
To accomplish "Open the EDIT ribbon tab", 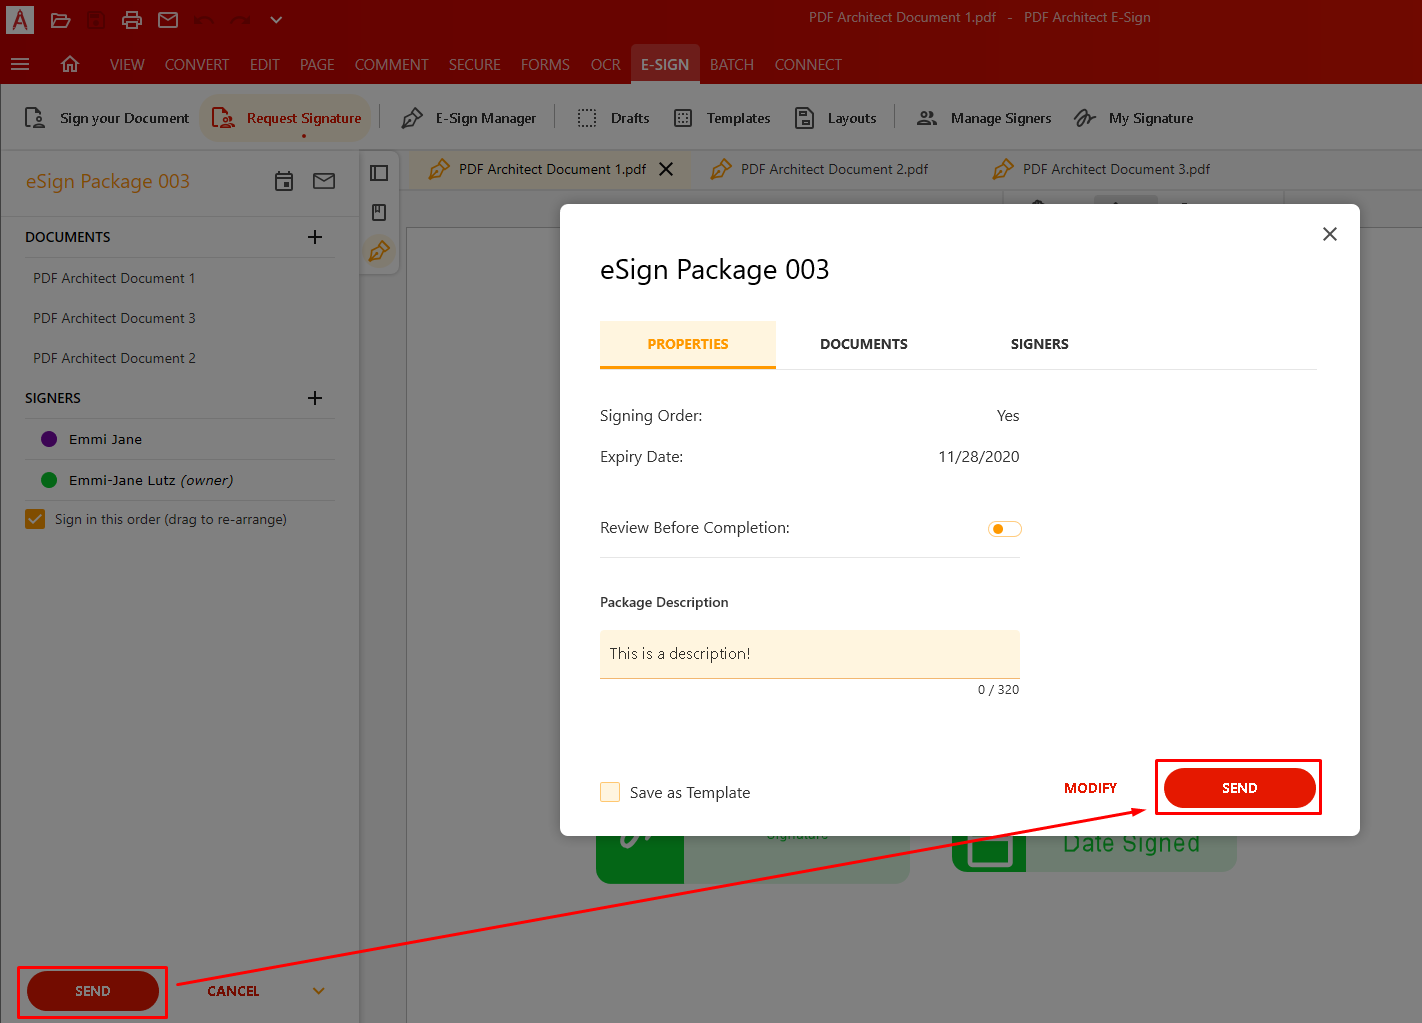I will tap(265, 64).
